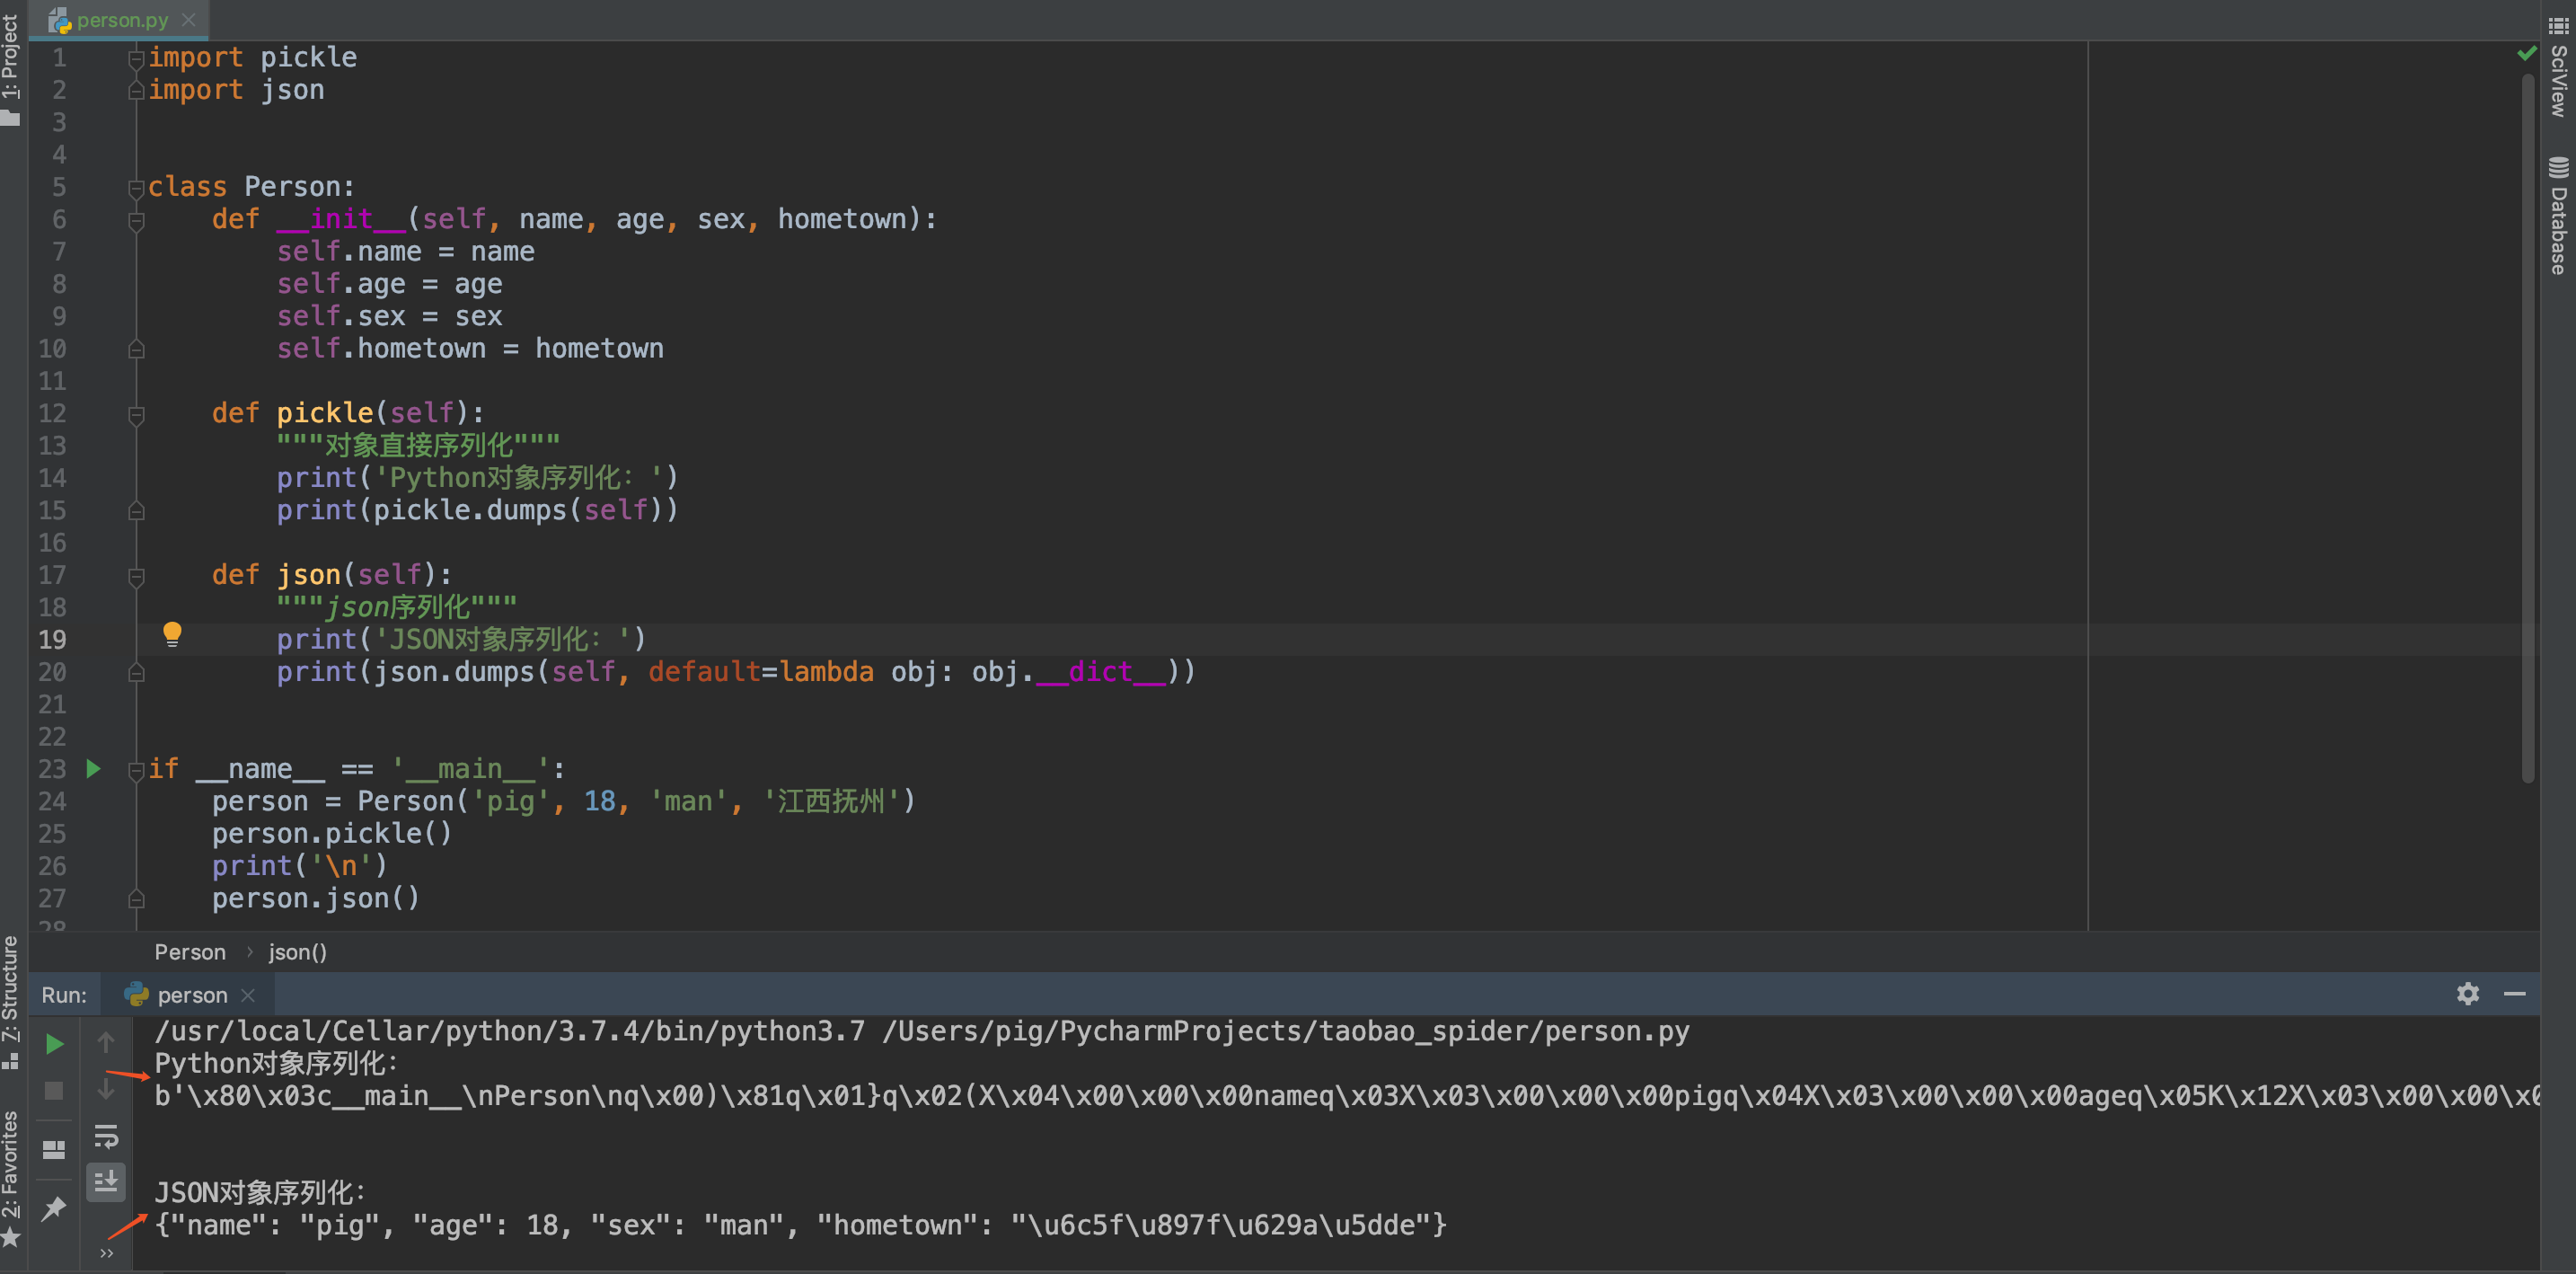Click the Stop process square icon
The image size is (2576, 1274).
click(x=55, y=1091)
